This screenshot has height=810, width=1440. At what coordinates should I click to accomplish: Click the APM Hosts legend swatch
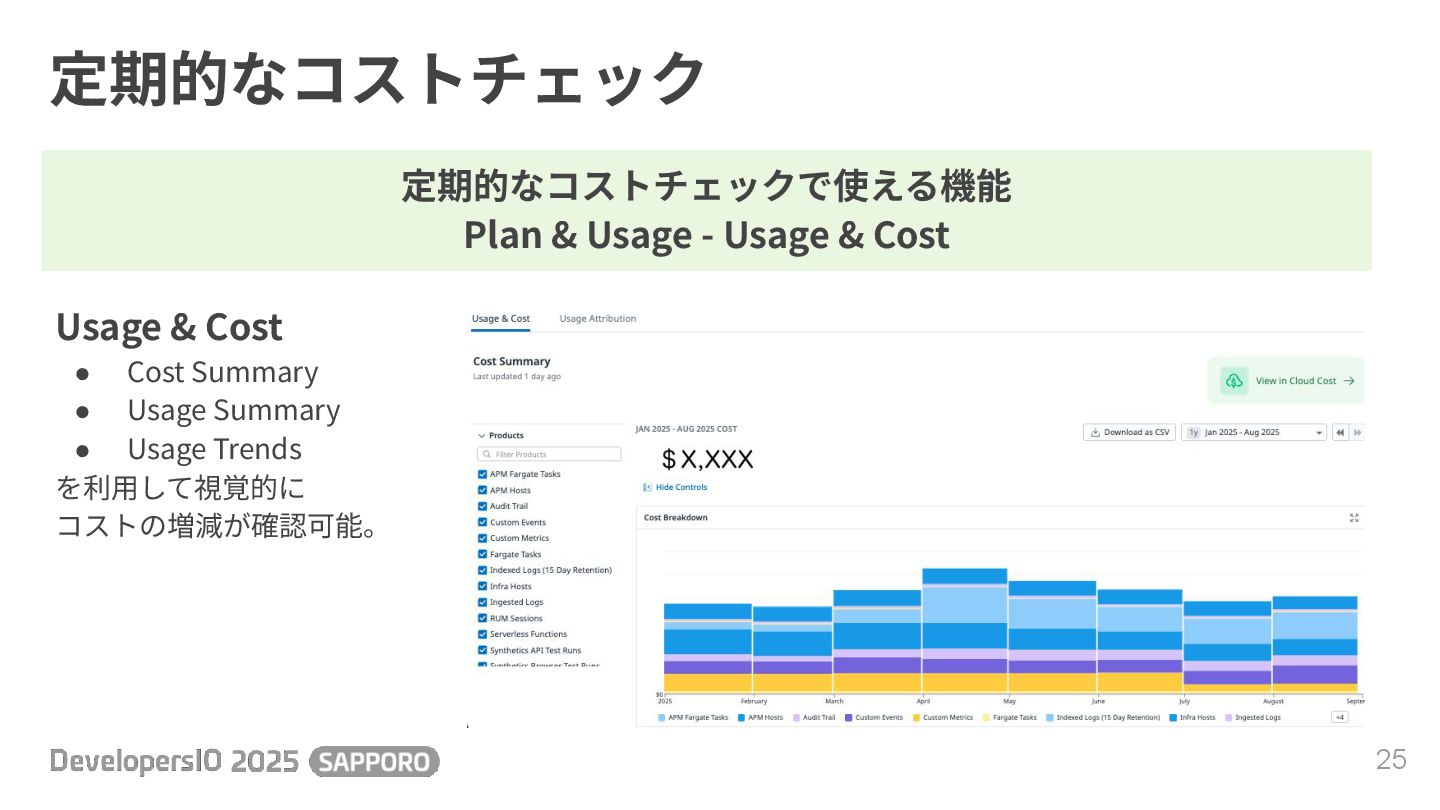point(742,718)
